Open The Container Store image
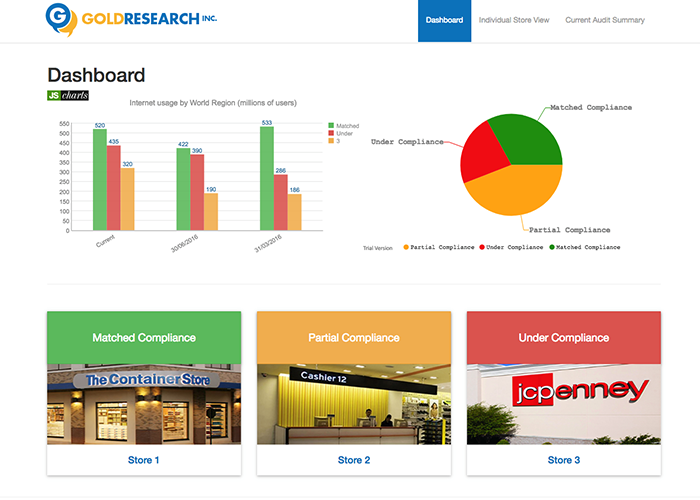The height and width of the screenshot is (500, 700). (144, 404)
